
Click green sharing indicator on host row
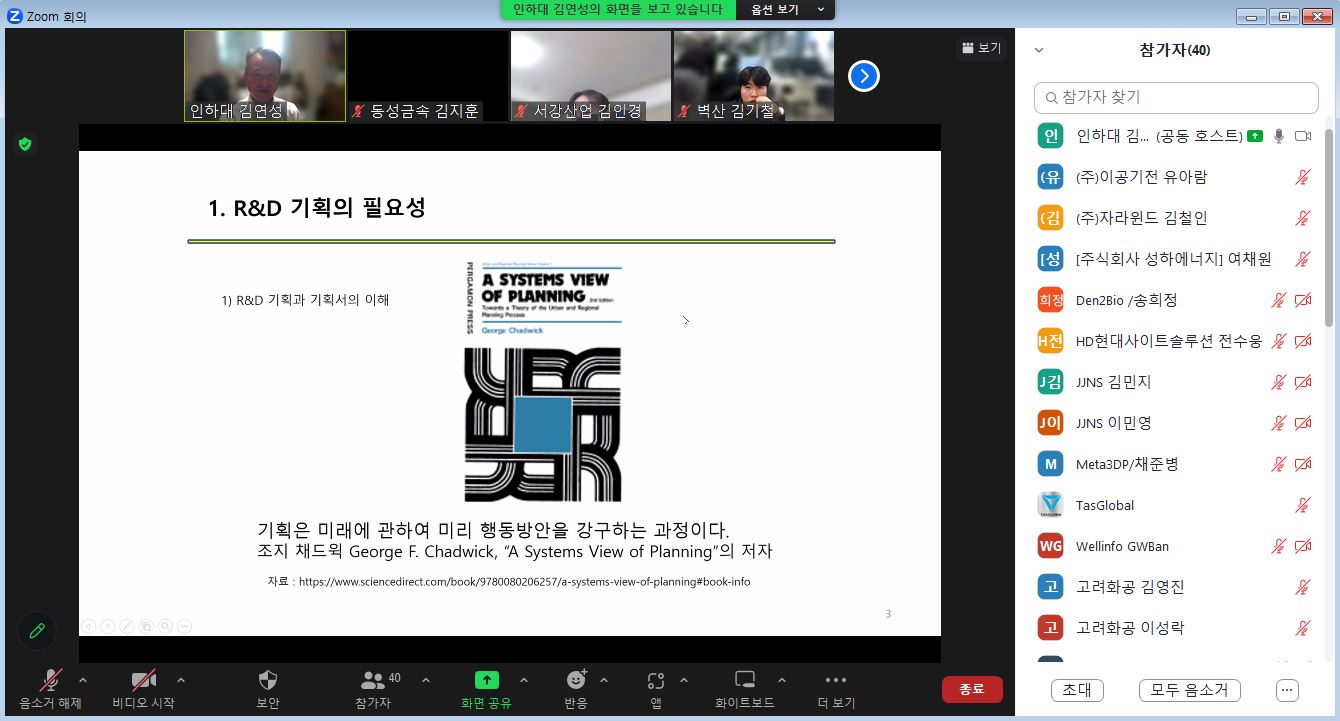[x=1255, y=136]
